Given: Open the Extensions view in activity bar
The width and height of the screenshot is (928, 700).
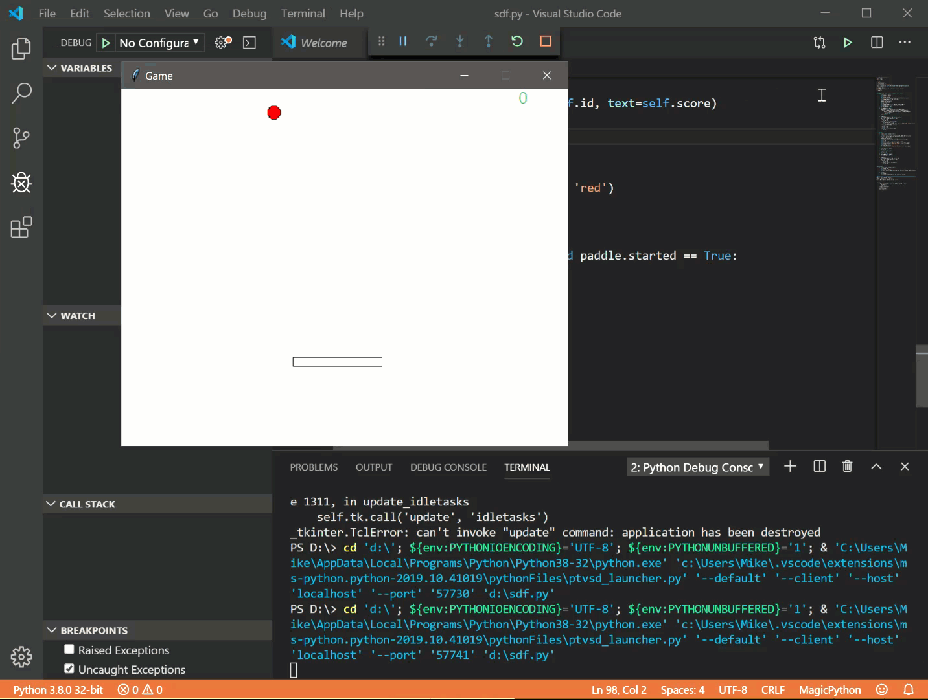Looking at the screenshot, I should tap(21, 228).
